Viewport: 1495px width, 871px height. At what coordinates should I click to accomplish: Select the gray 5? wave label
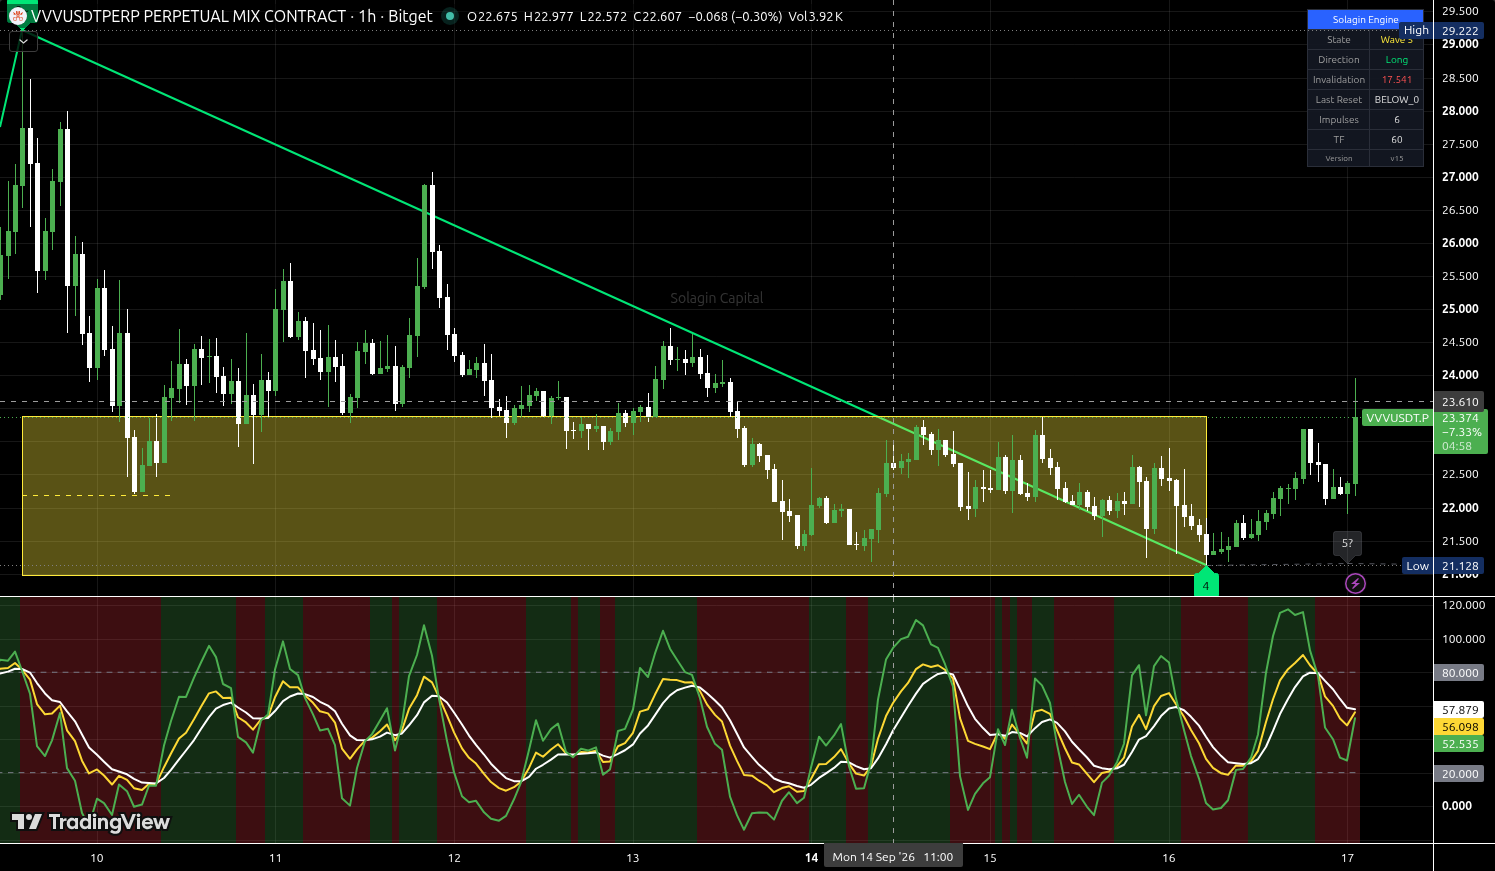point(1347,545)
